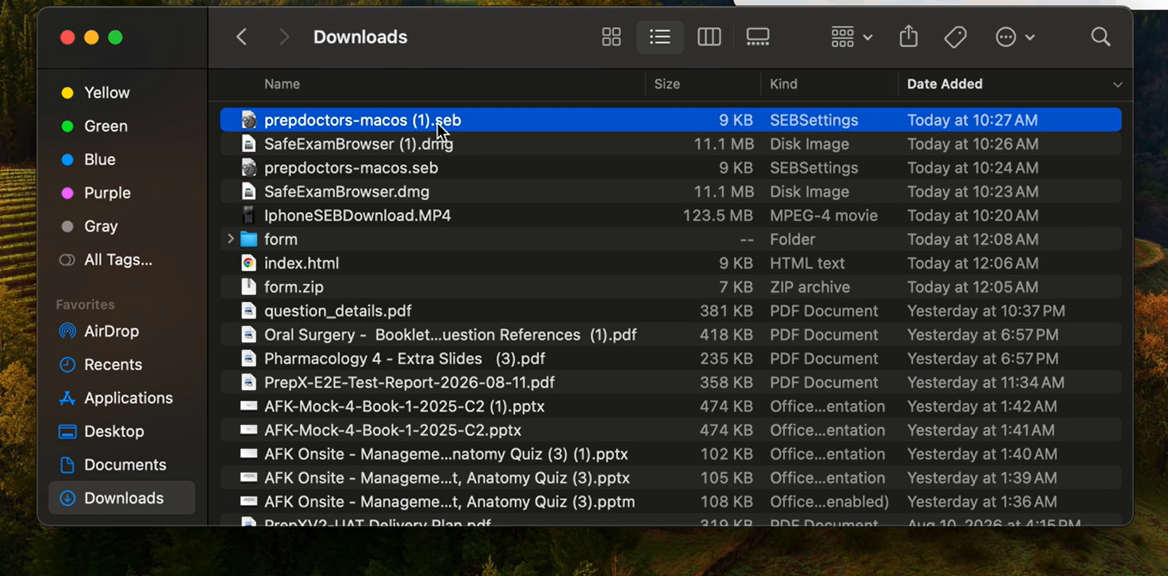This screenshot has height=576, width=1168.
Task: Open Desktop in the sidebar
Action: (x=113, y=431)
